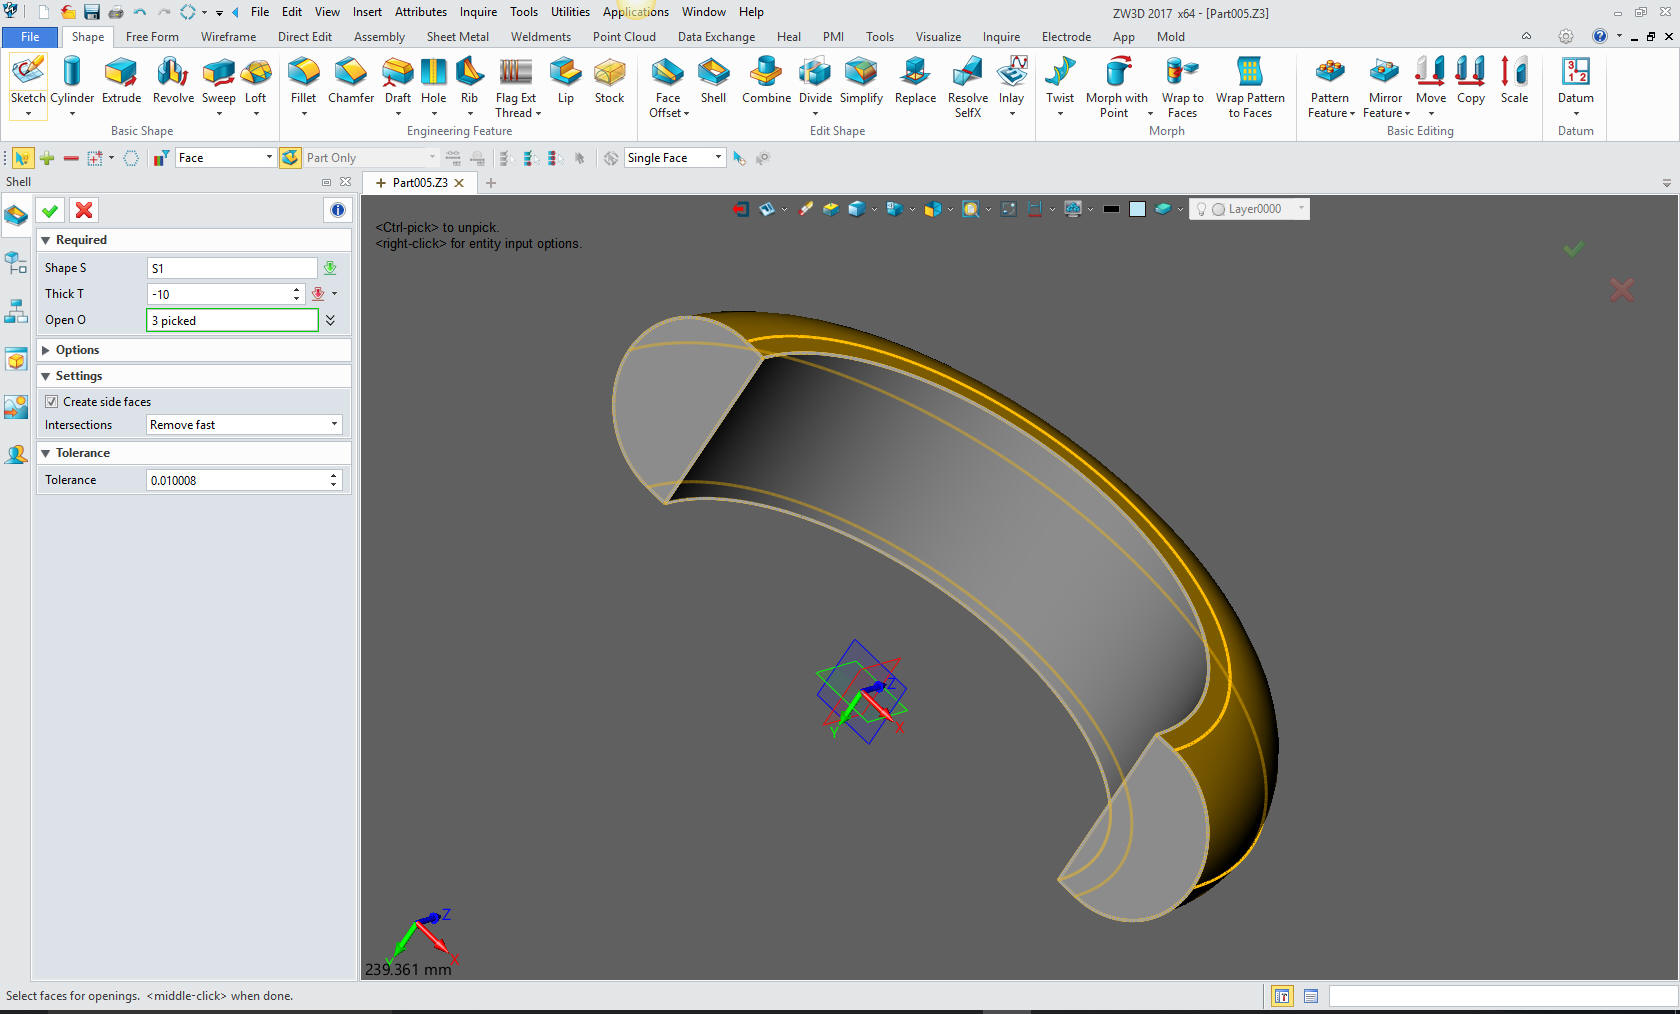
Task: Click the blue info button in Shell panel
Action: tap(338, 210)
